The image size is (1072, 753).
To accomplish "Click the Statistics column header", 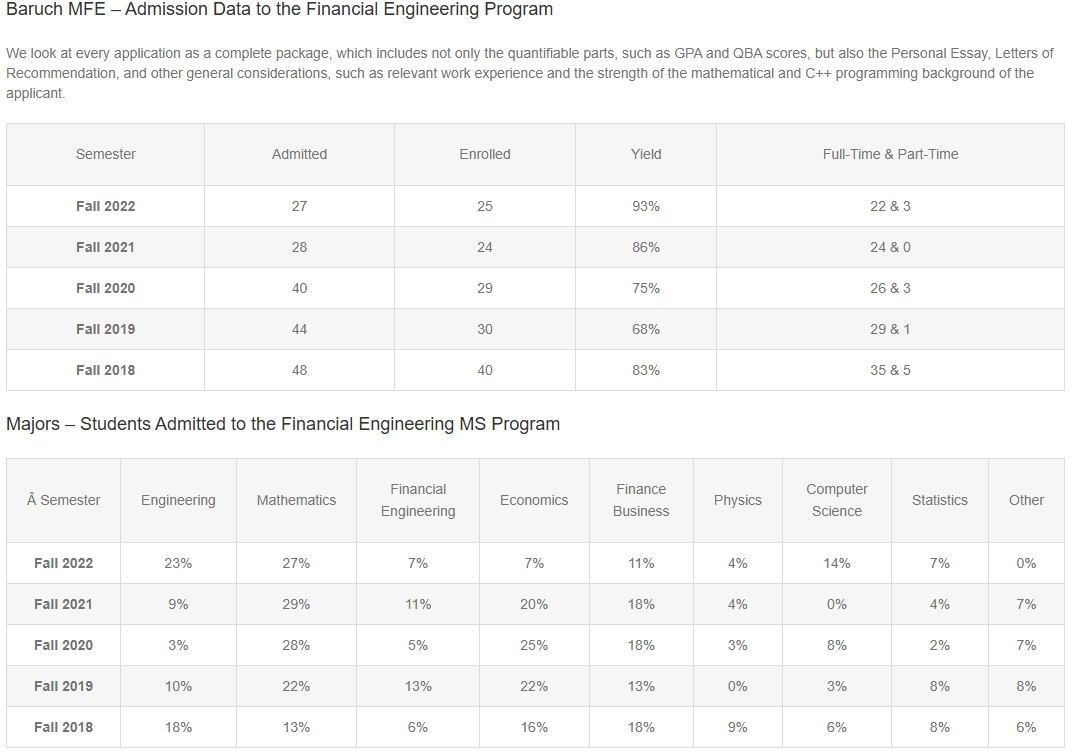I will tap(939, 500).
